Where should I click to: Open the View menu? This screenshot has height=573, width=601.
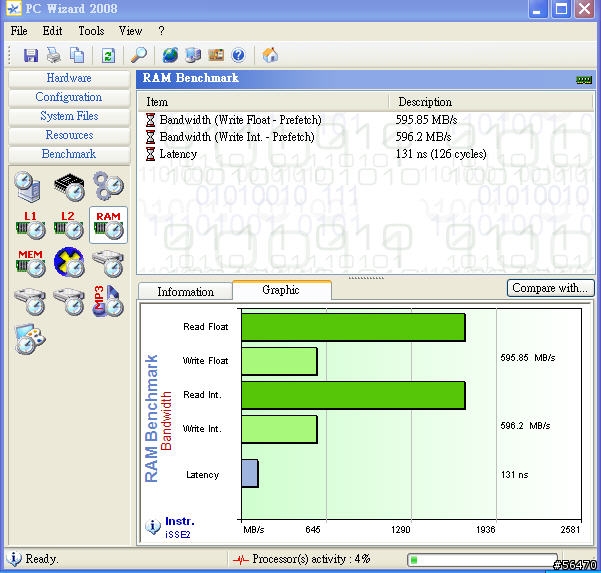coord(130,31)
